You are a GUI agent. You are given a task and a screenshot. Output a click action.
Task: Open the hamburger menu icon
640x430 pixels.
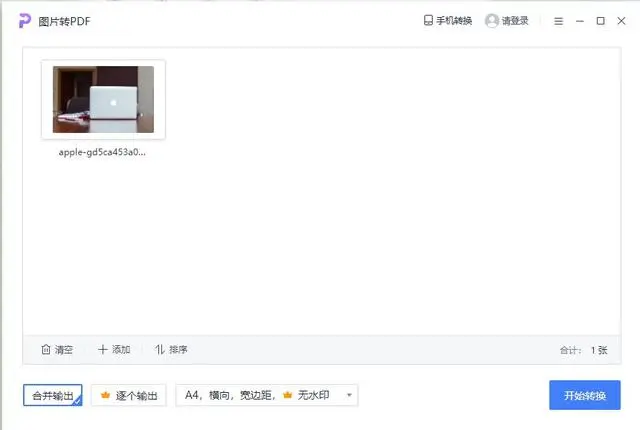tap(558, 21)
